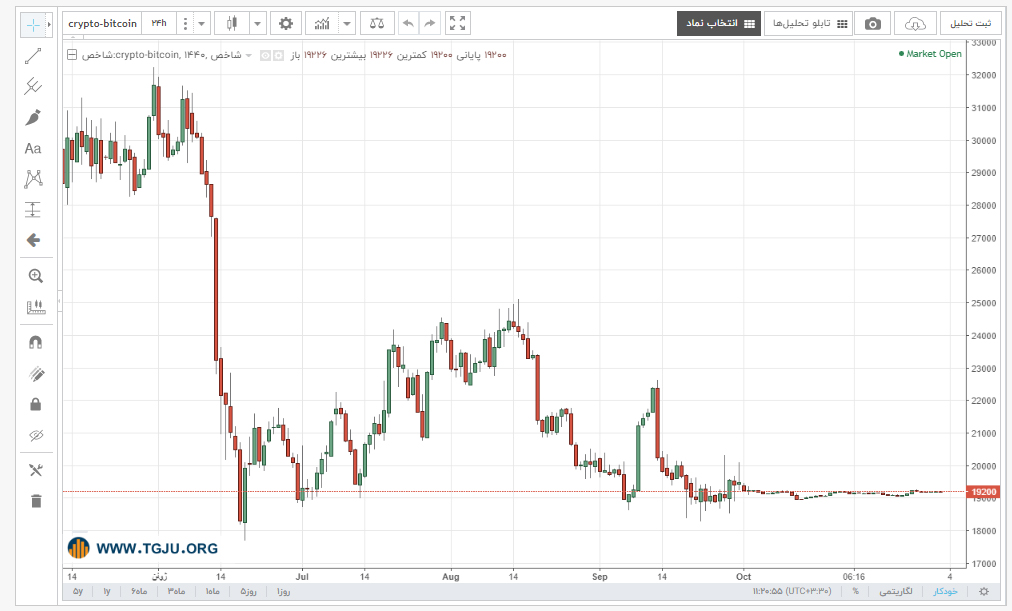1012x611 pixels.
Task: Click the انتخاب نماد button
Action: tap(719, 24)
